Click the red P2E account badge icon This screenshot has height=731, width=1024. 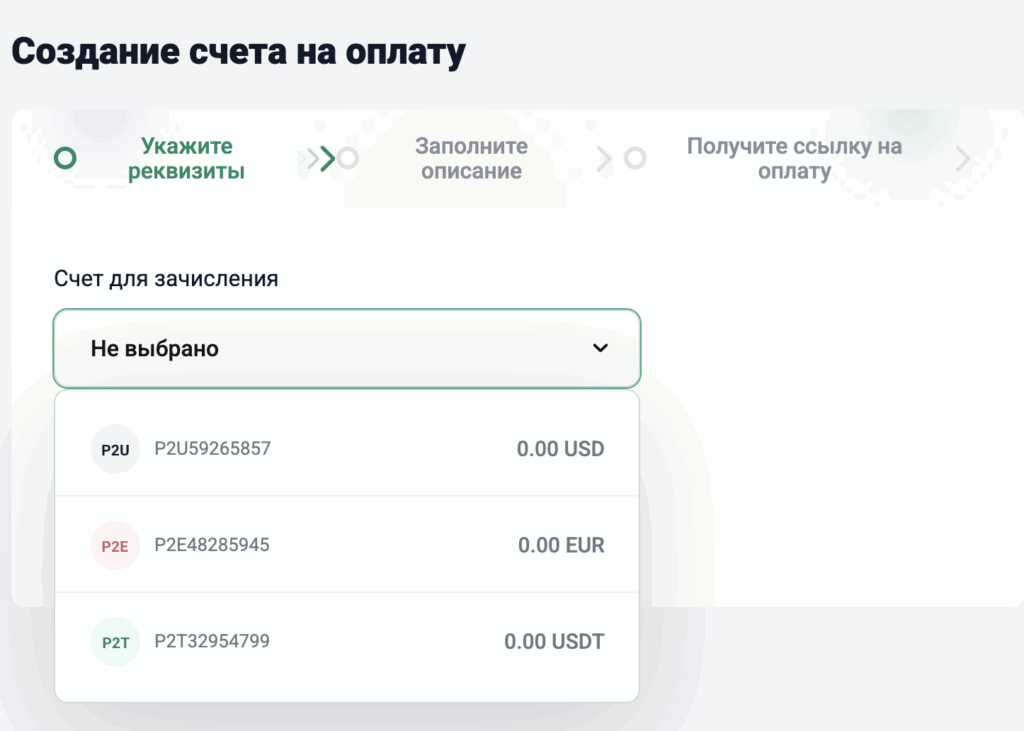pos(115,546)
